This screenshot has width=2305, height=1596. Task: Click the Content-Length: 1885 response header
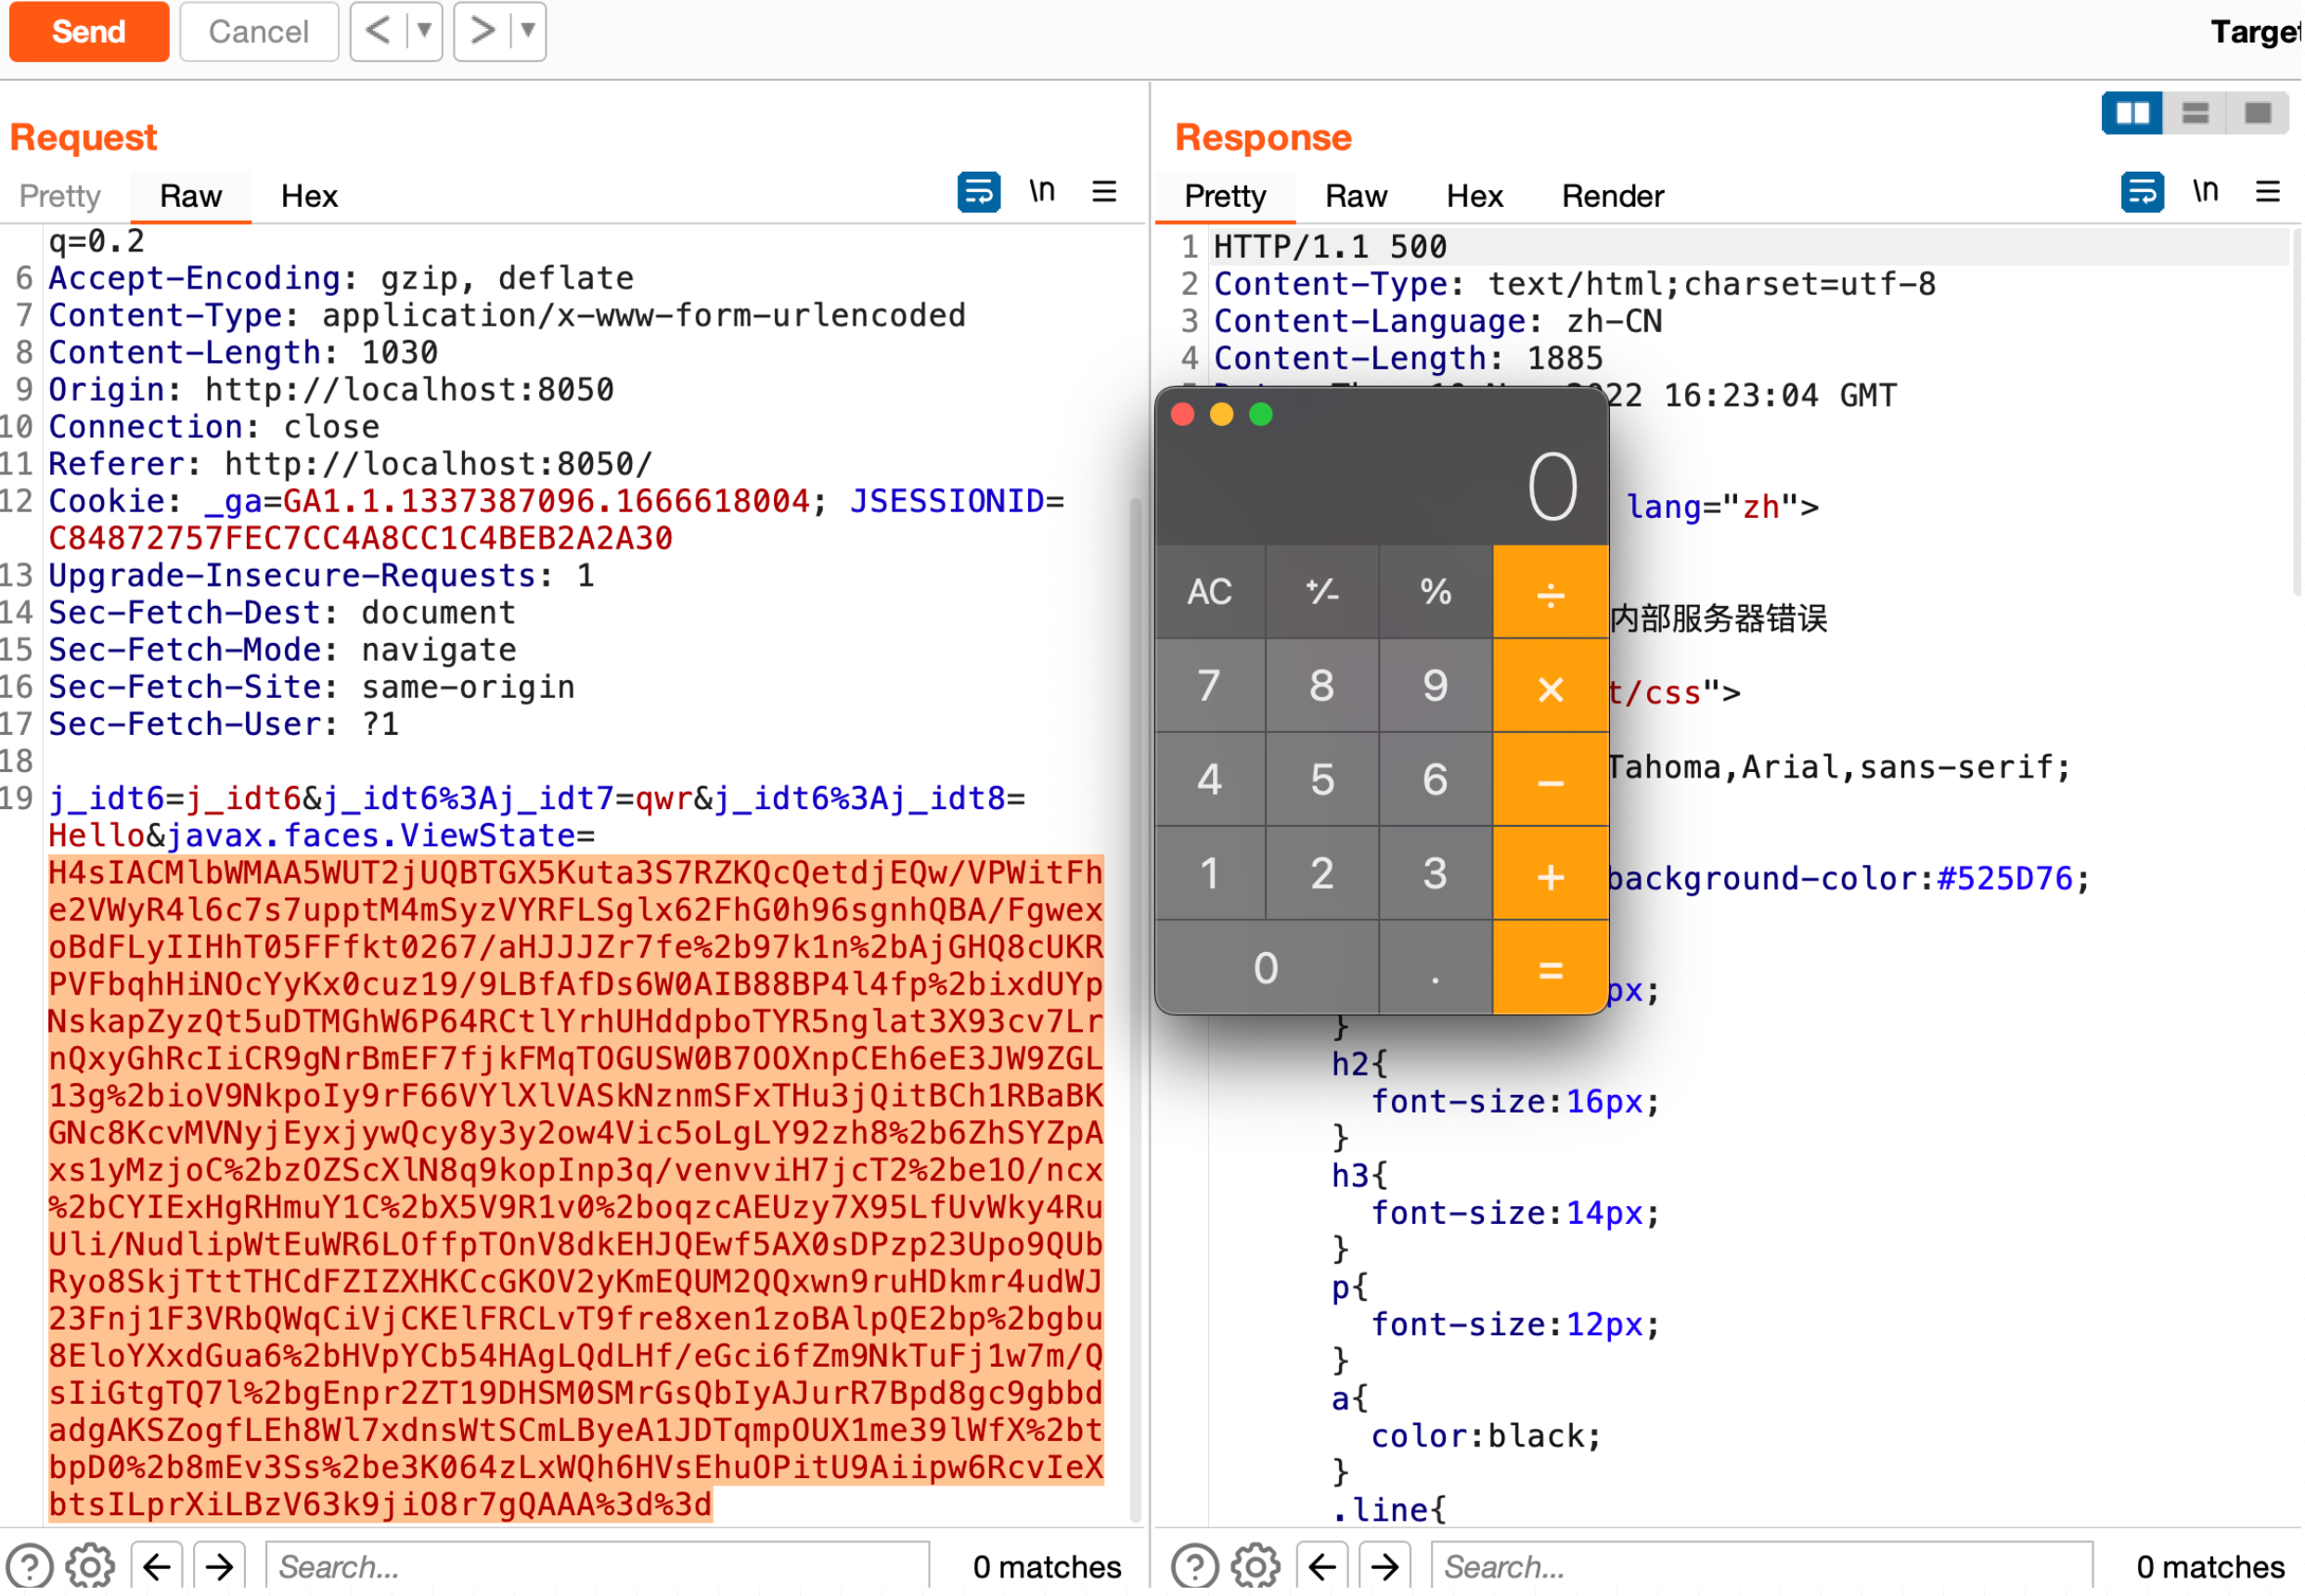(x=1410, y=359)
